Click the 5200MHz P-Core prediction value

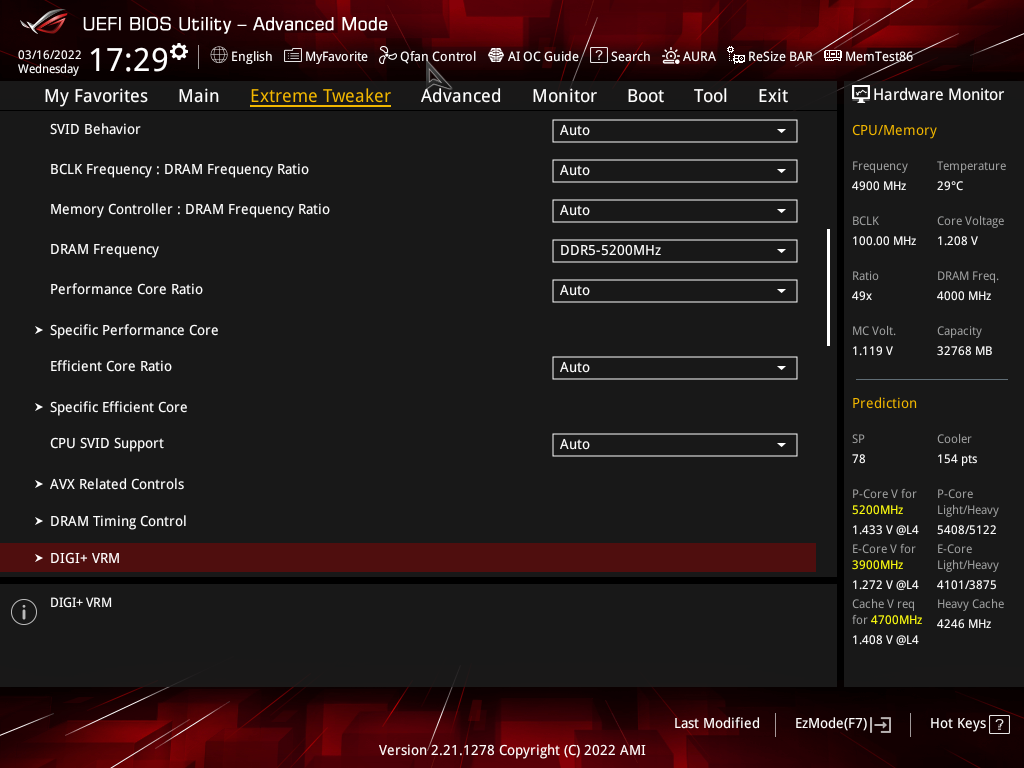coord(878,510)
